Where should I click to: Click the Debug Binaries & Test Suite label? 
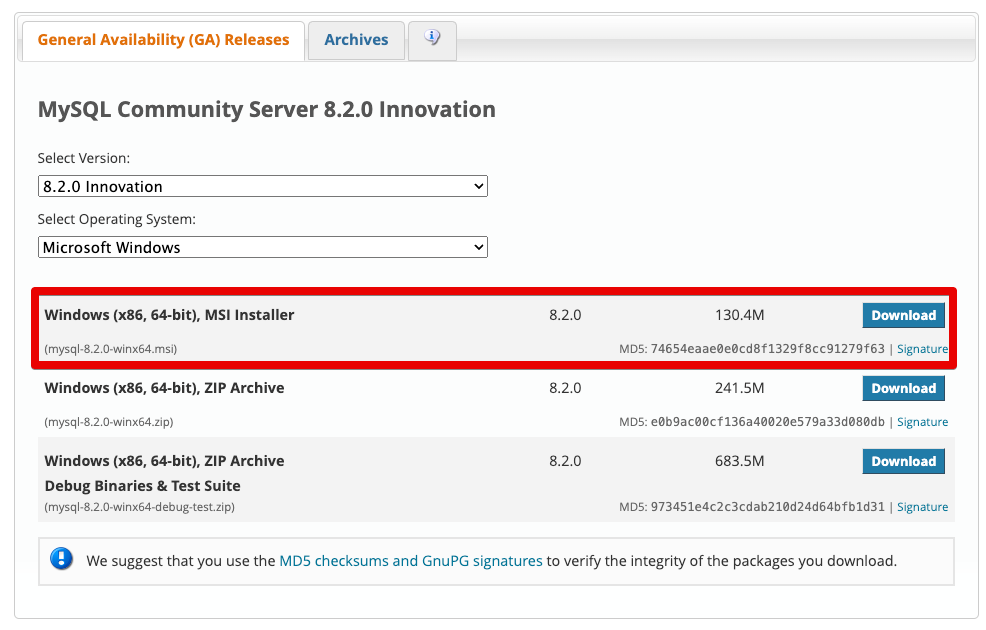point(142,486)
